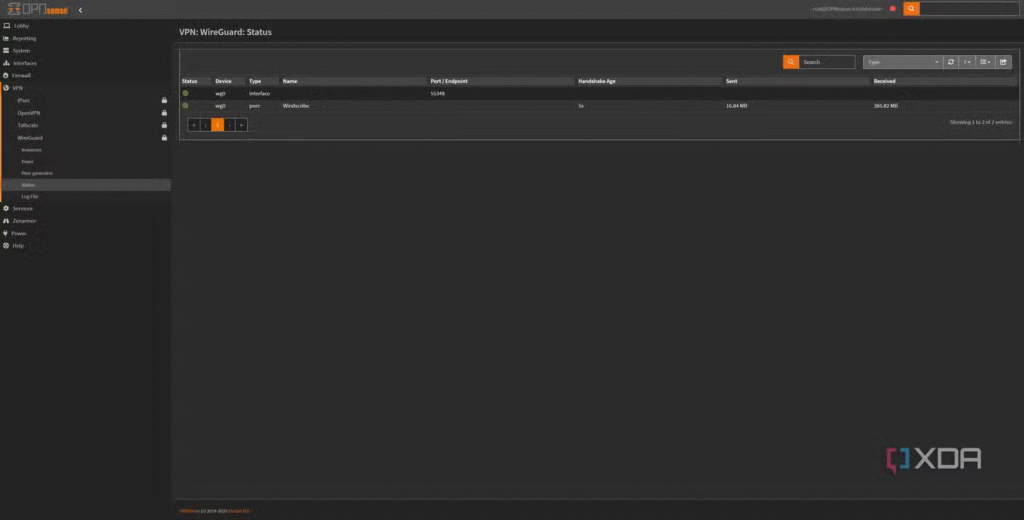
Task: Click the green status icon for Windscribe peer
Action: (185, 105)
